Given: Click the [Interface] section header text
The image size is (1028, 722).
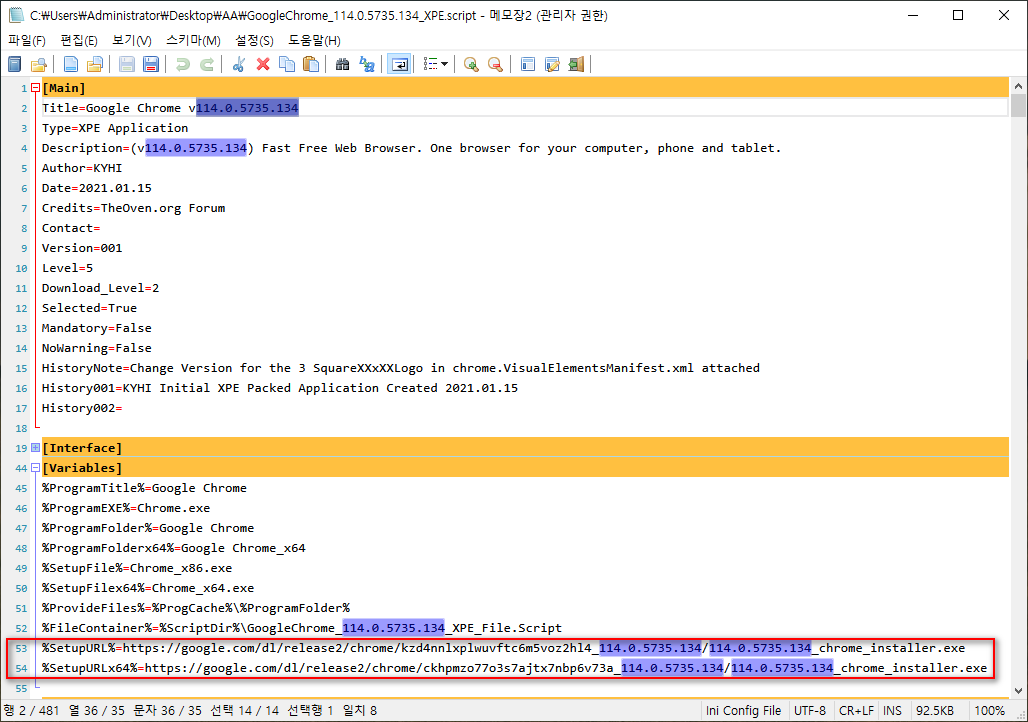Looking at the screenshot, I should coord(82,448).
